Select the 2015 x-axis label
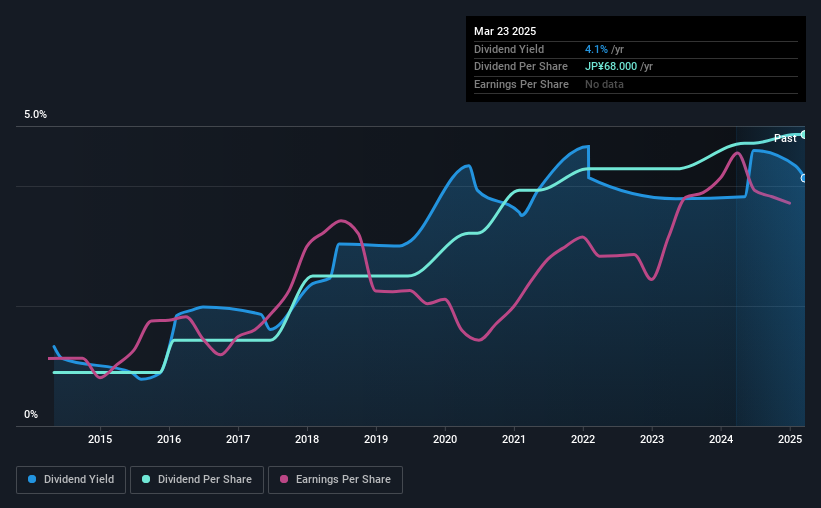This screenshot has height=508, width=821. [100, 439]
